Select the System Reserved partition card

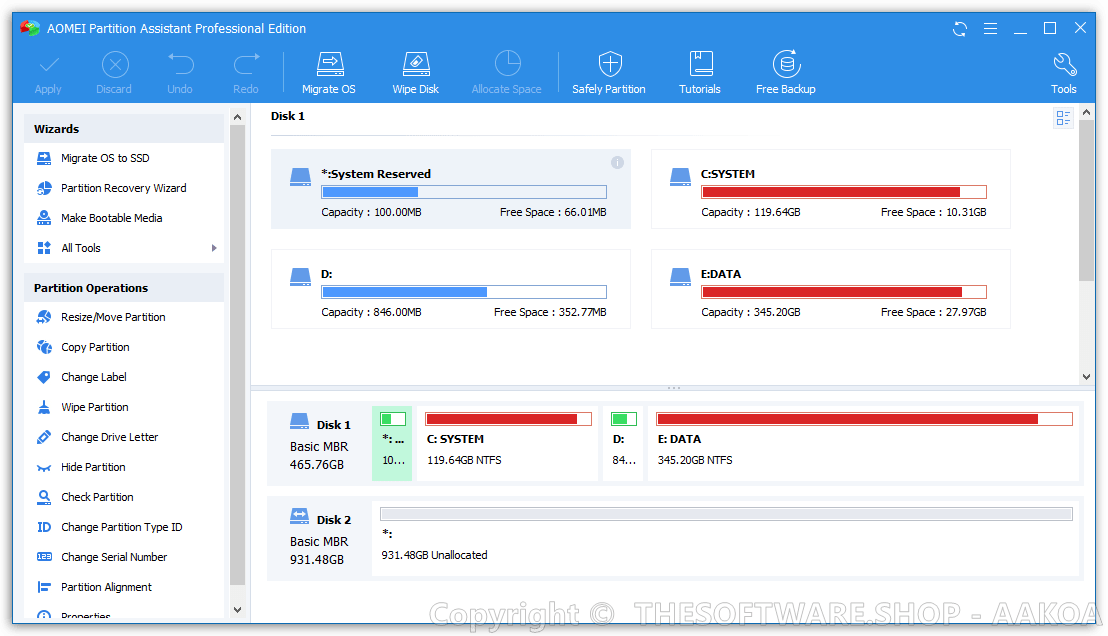pos(451,189)
